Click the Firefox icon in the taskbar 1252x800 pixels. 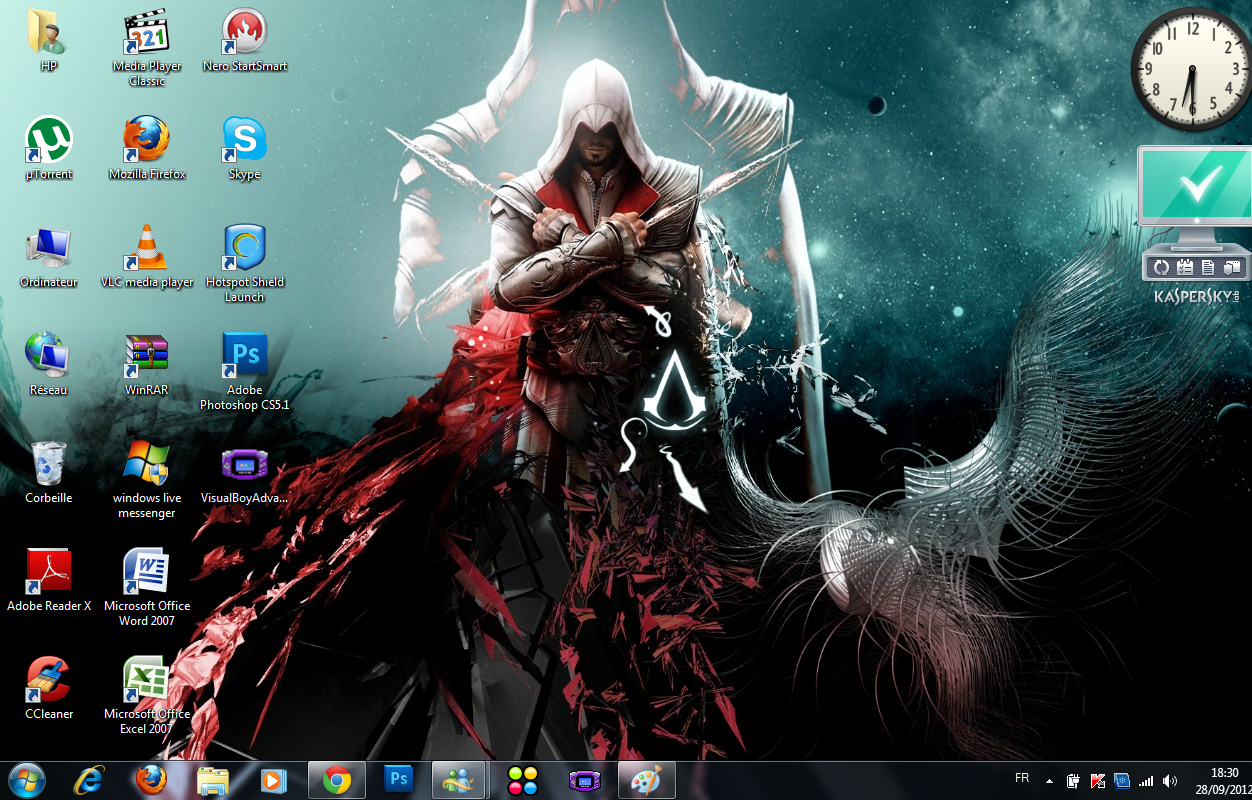tap(151, 780)
